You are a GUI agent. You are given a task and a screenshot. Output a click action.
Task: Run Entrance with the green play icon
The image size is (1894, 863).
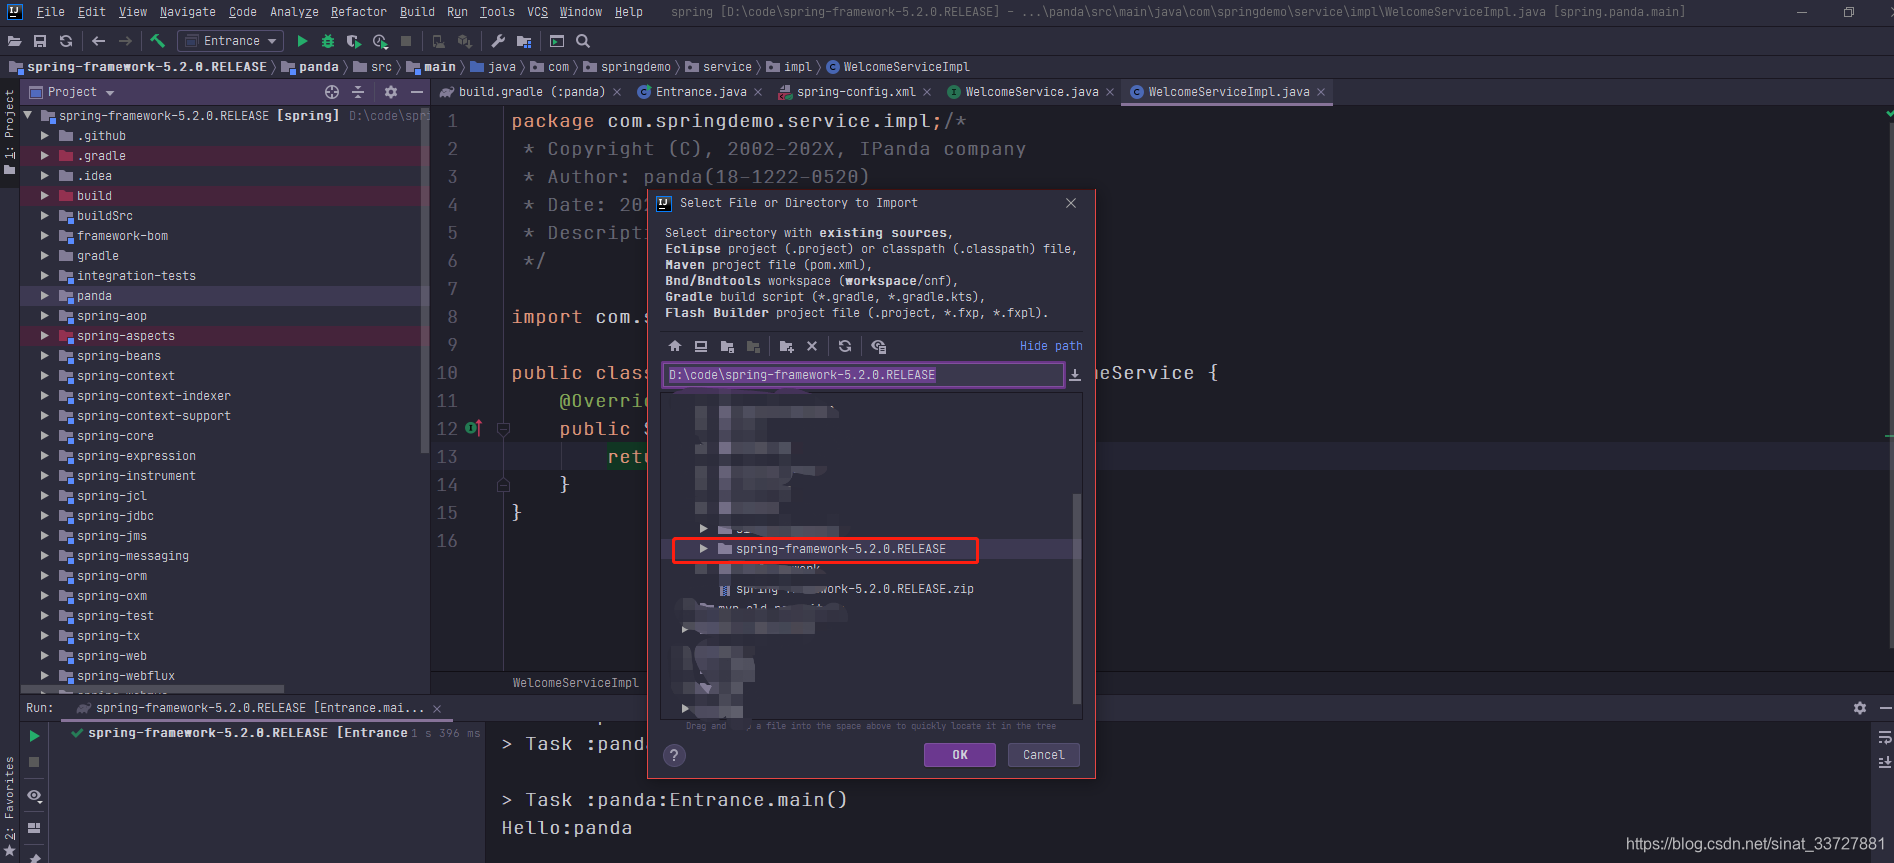[302, 41]
